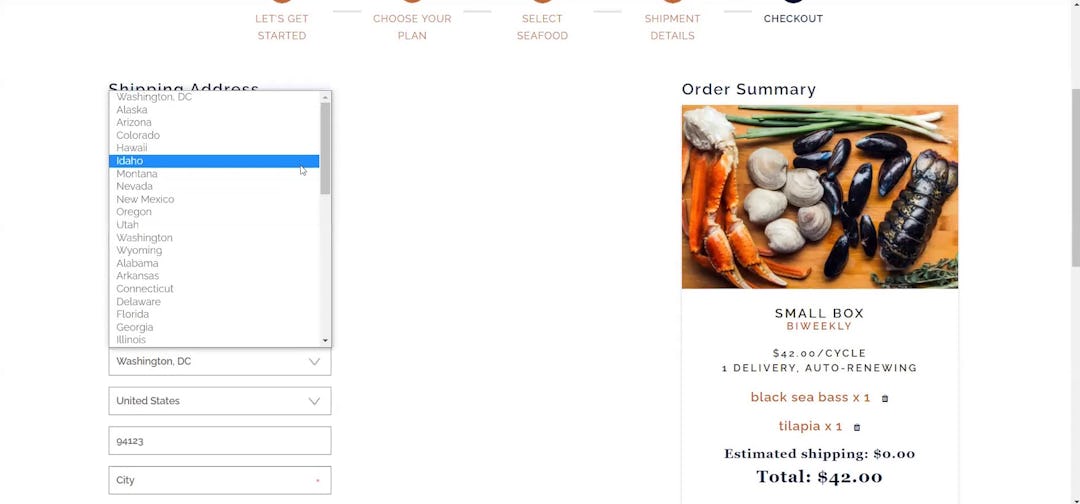Viewport: 1080px width, 504px height.
Task: Go back to the Select Seafood step
Action: [542, 27]
